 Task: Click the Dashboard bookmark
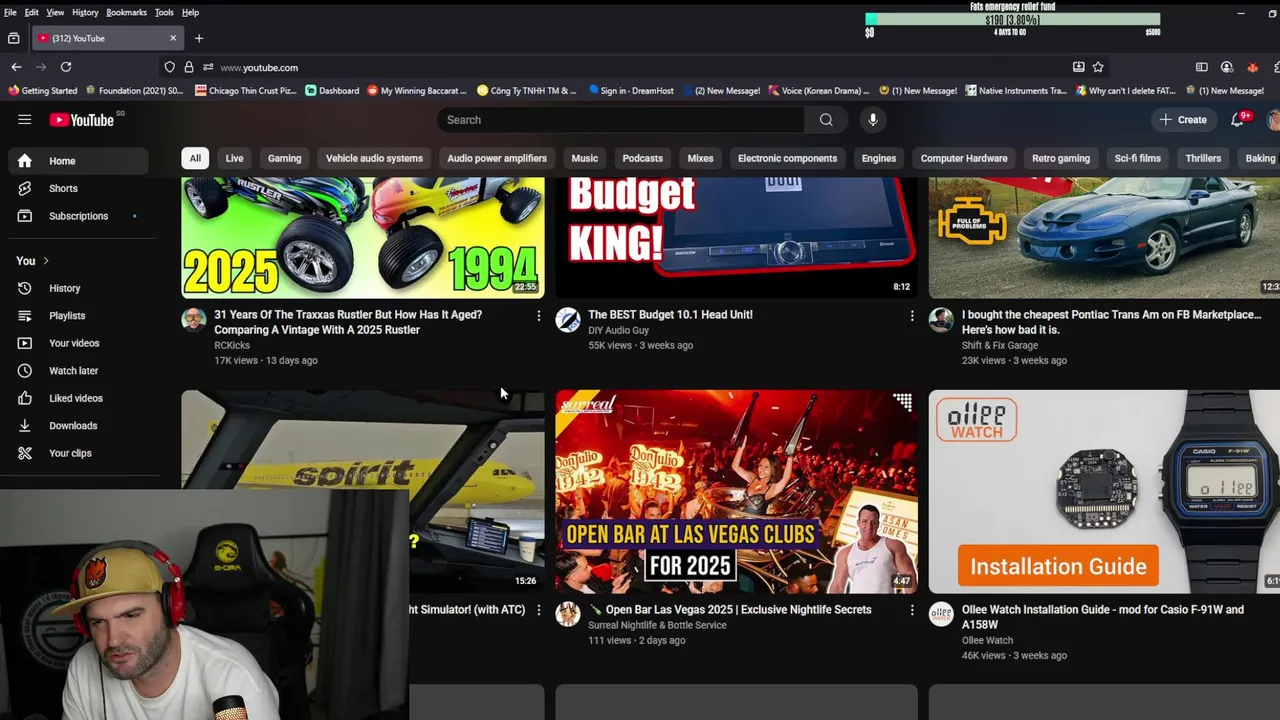[332, 91]
